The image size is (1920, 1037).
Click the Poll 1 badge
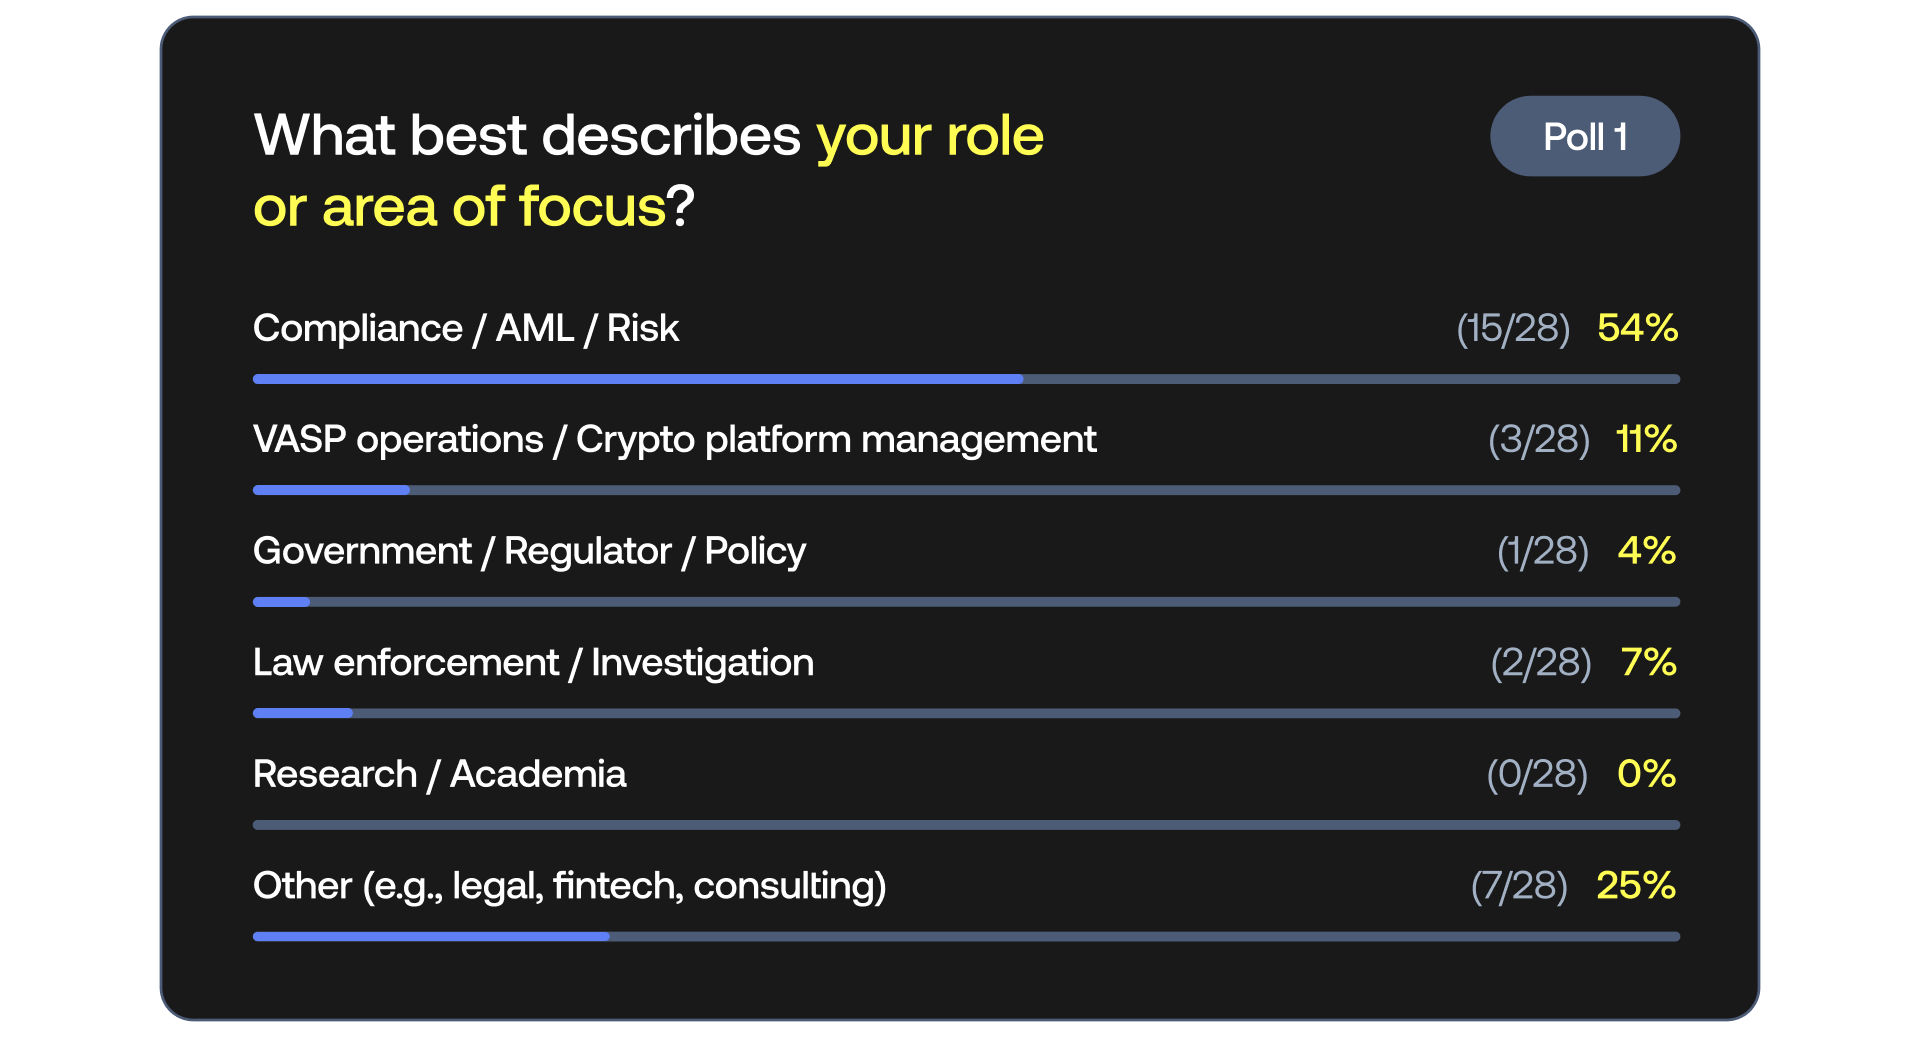click(x=1584, y=137)
